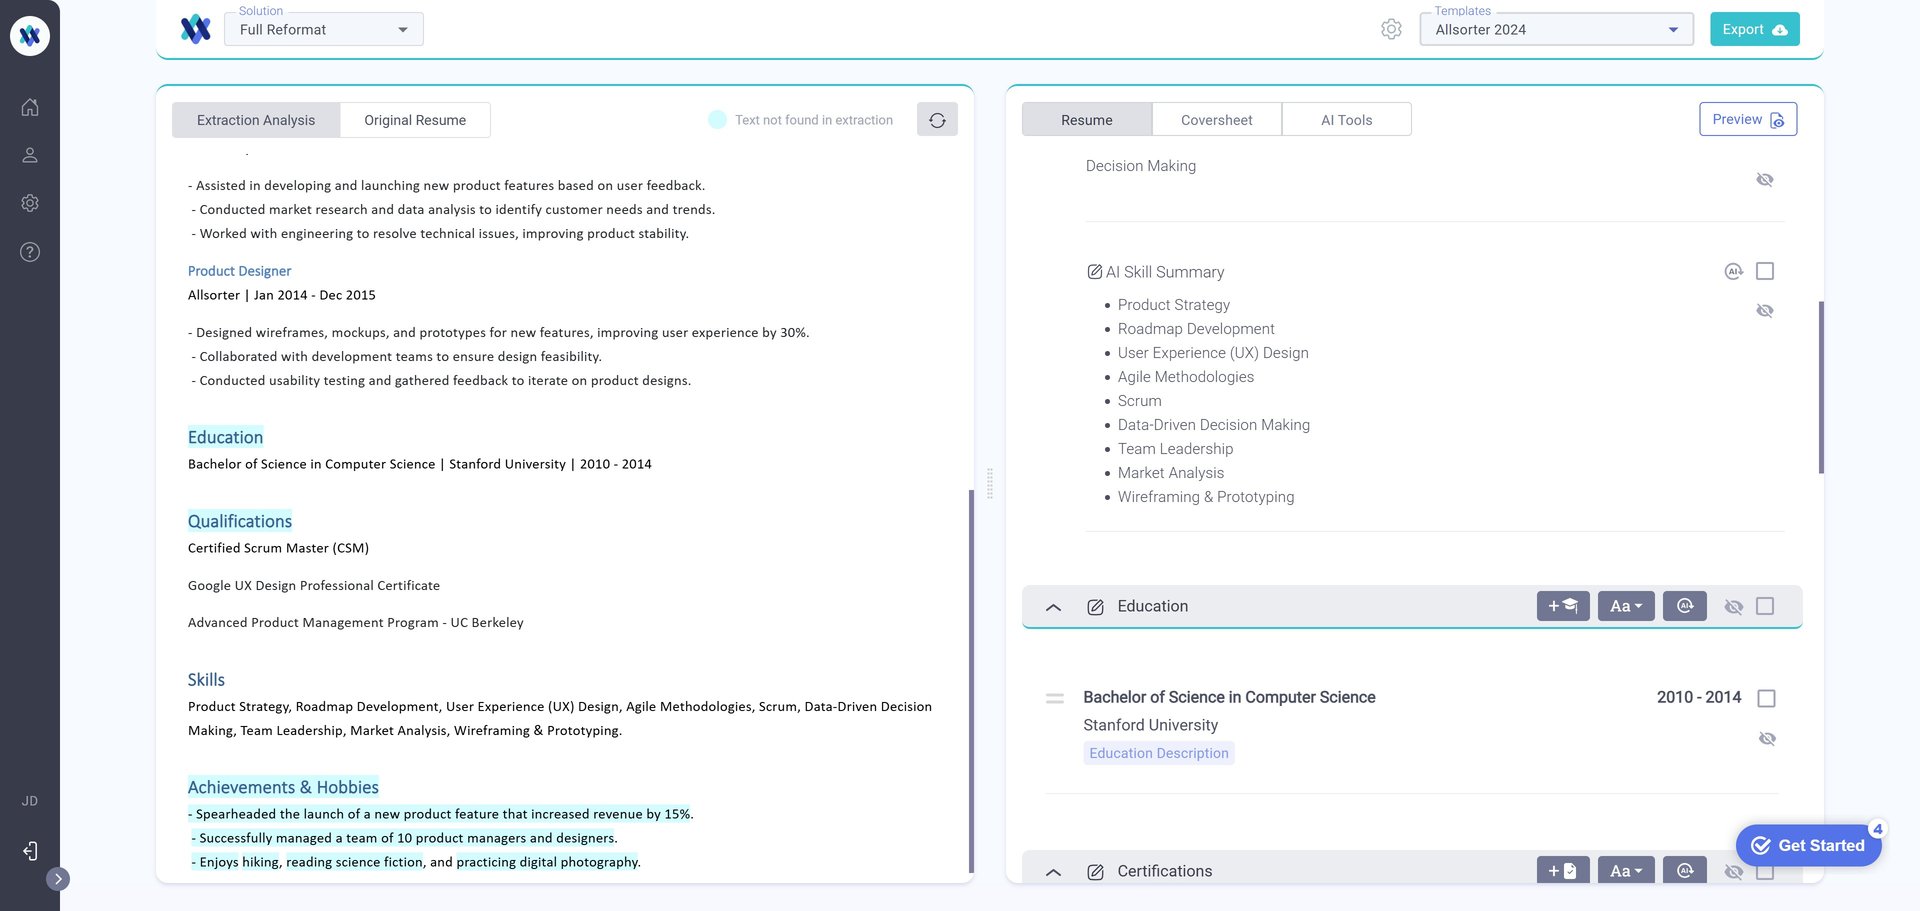Screen dimensions: 1920x911
Task: Open the Templates dropdown showing Allsorter 2024
Action: tap(1557, 29)
